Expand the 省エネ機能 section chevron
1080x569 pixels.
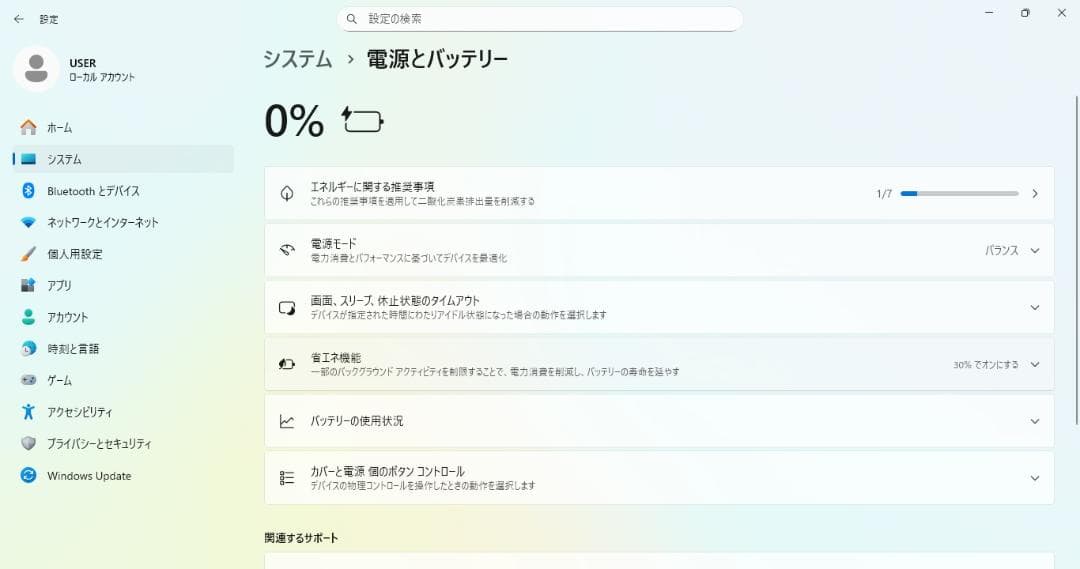click(x=1035, y=365)
